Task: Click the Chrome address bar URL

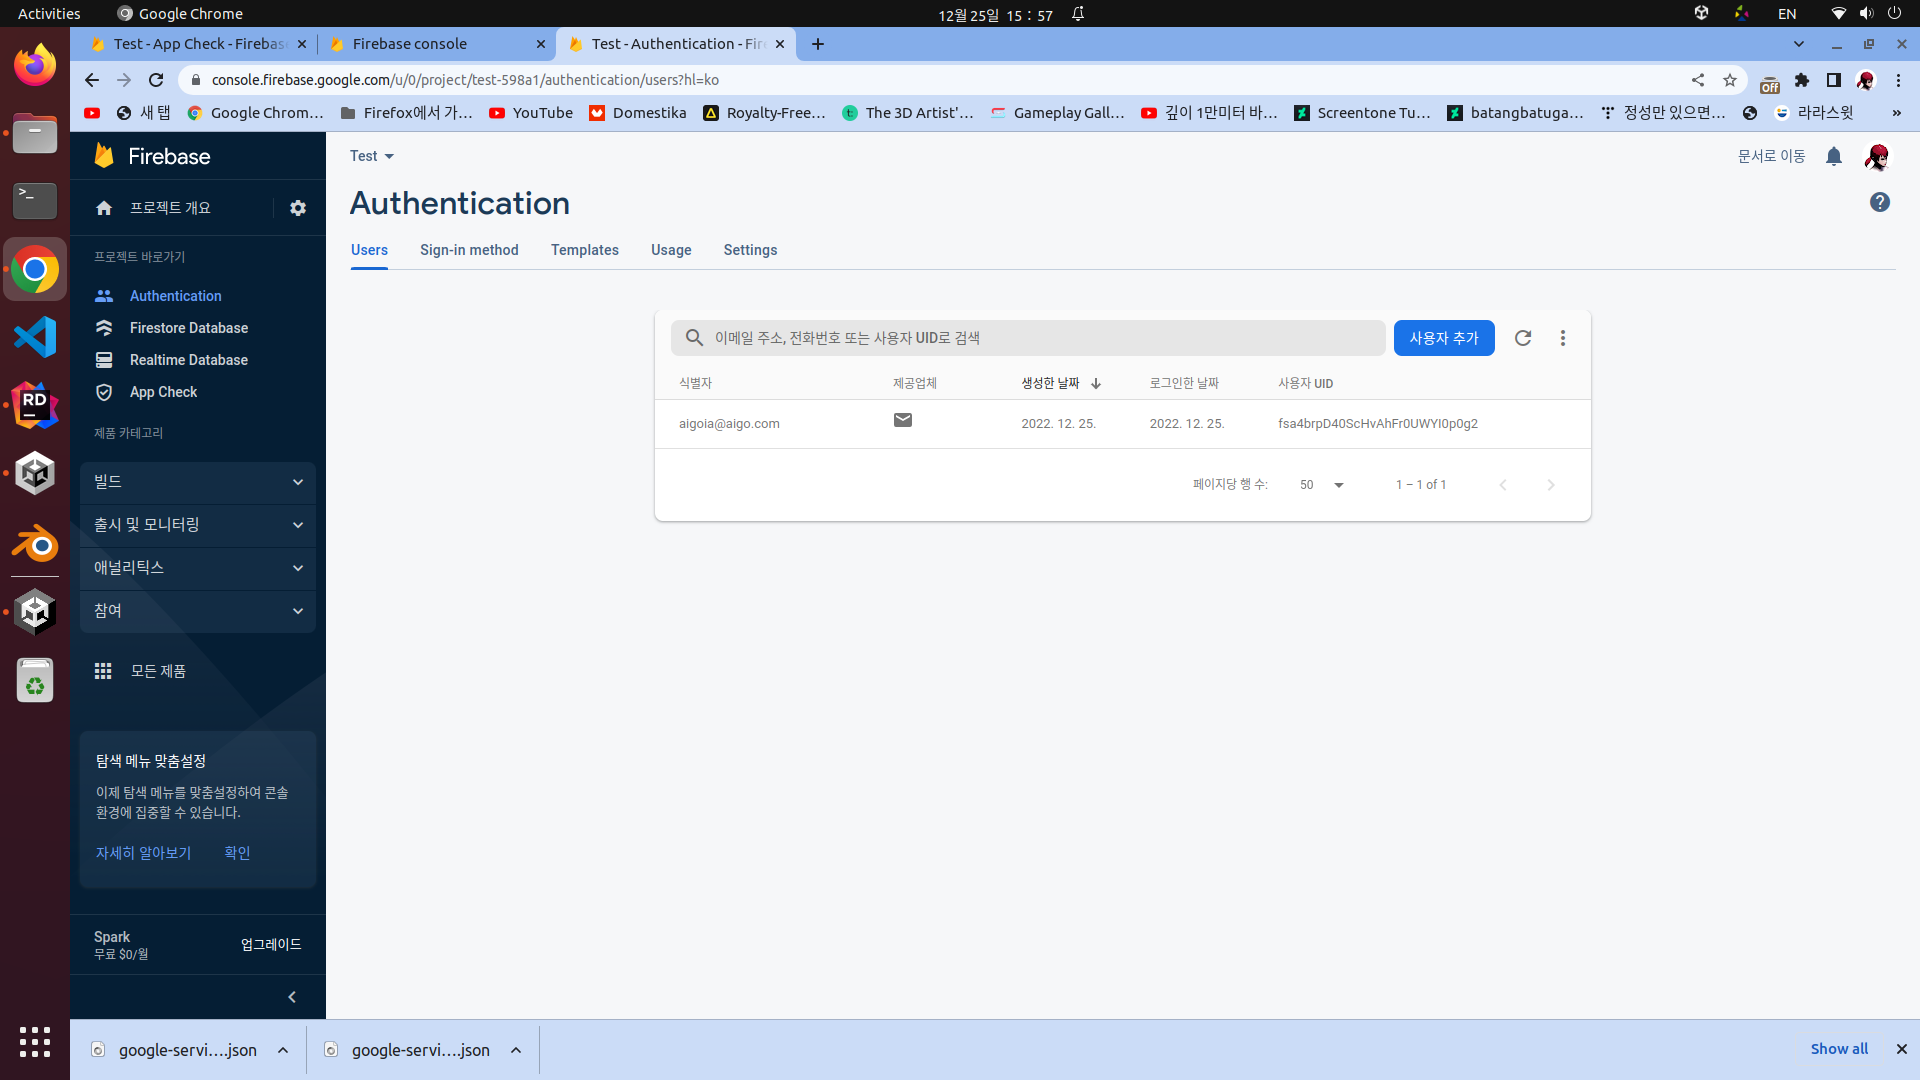Action: 465,80
